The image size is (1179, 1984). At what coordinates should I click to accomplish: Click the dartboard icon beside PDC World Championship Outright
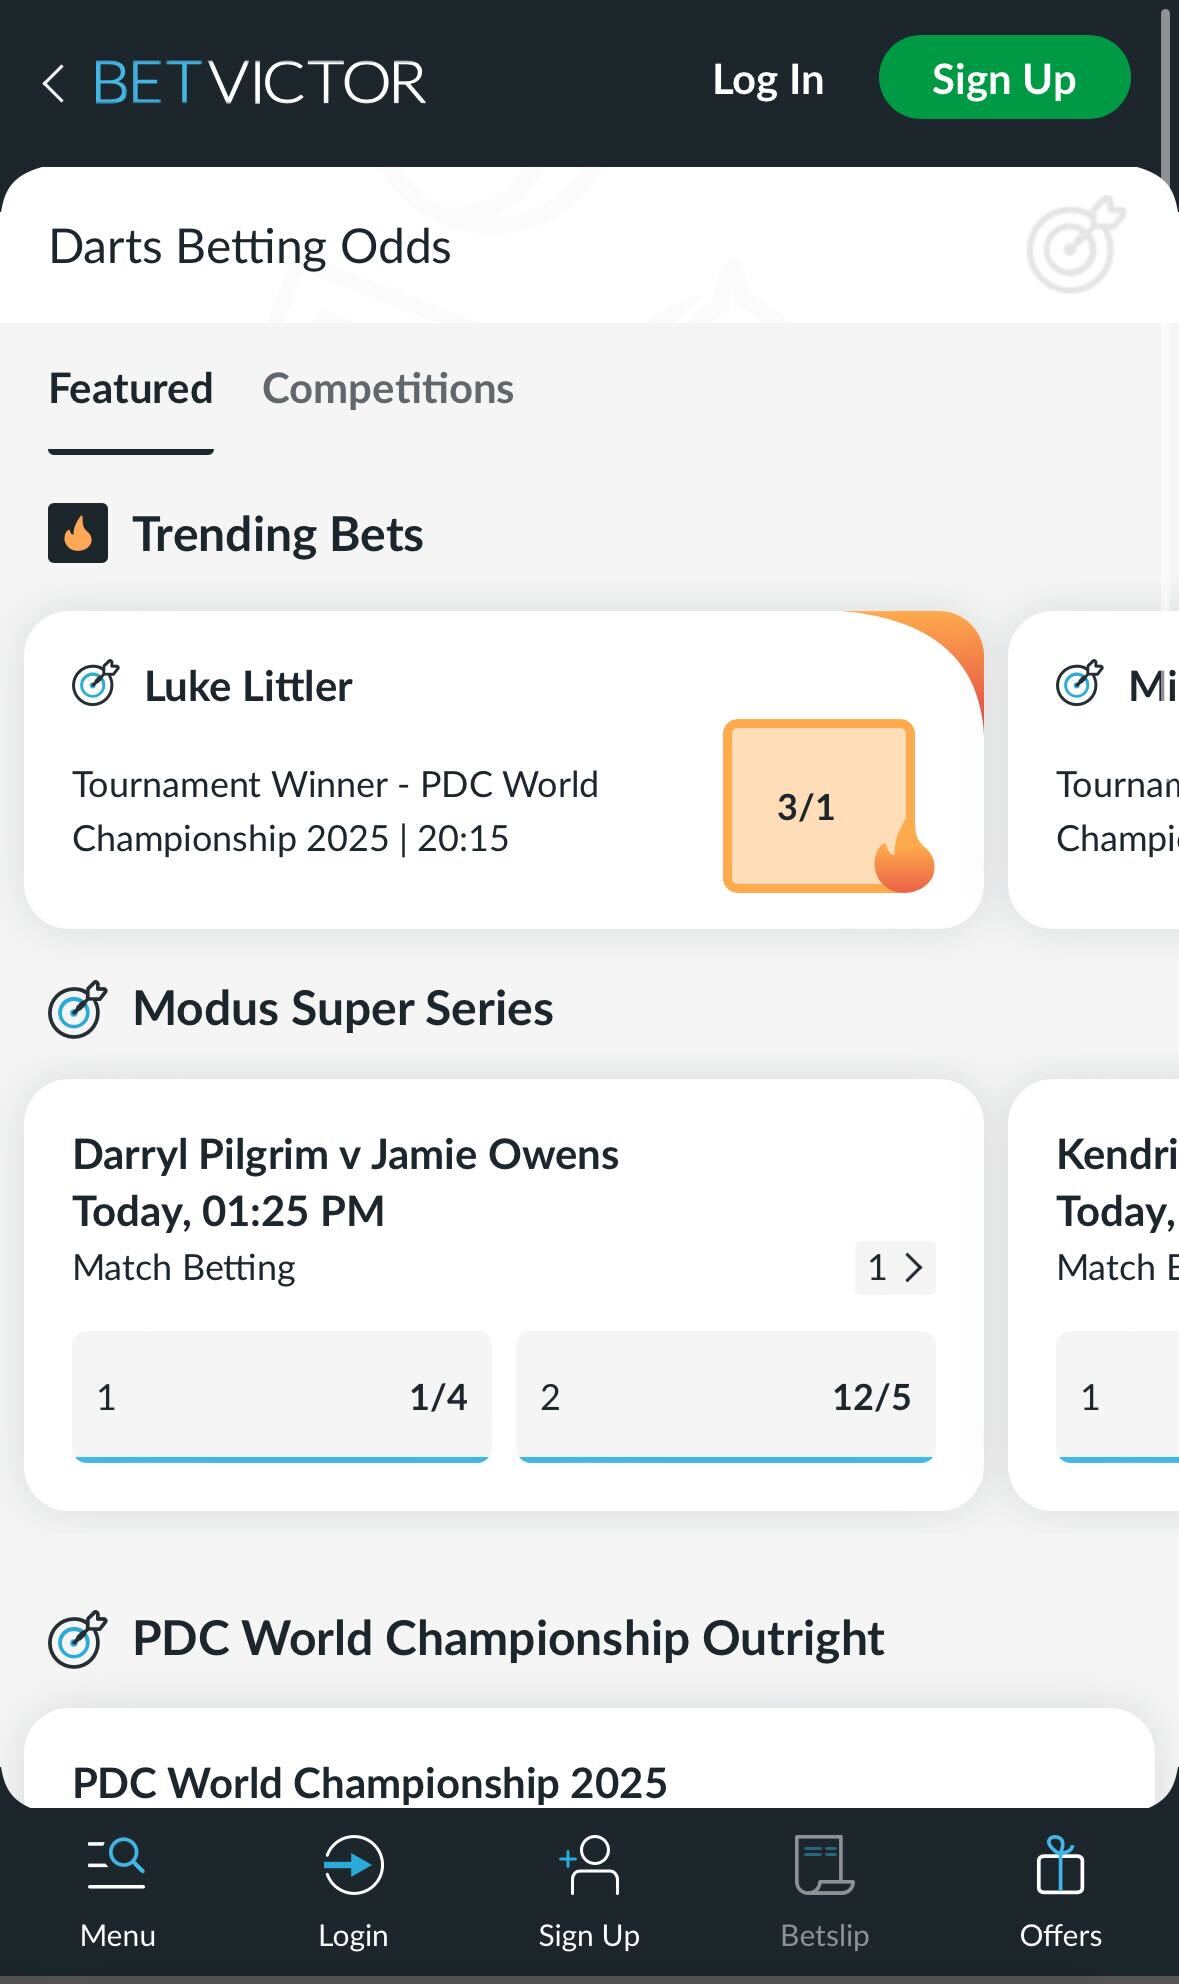78,1638
